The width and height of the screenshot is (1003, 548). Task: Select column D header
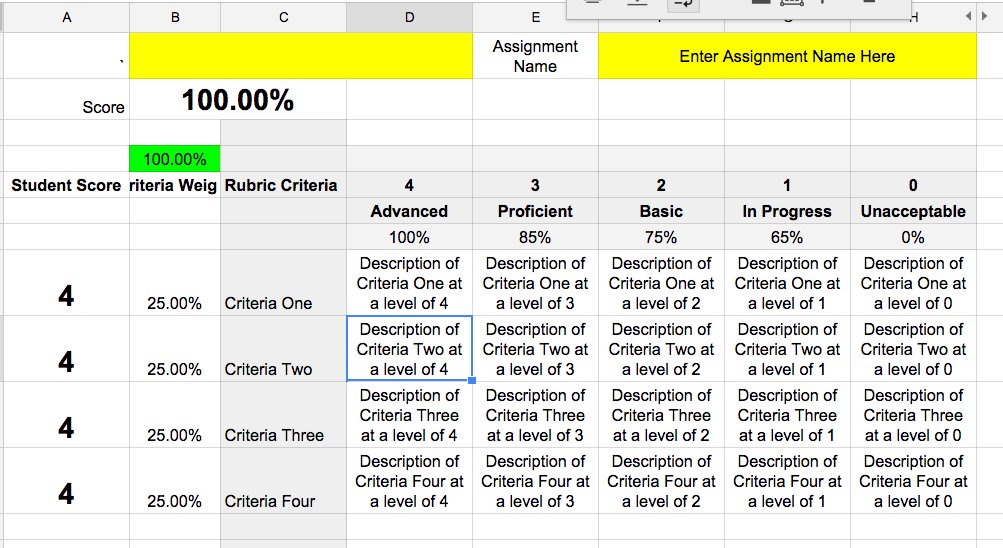[x=409, y=18]
